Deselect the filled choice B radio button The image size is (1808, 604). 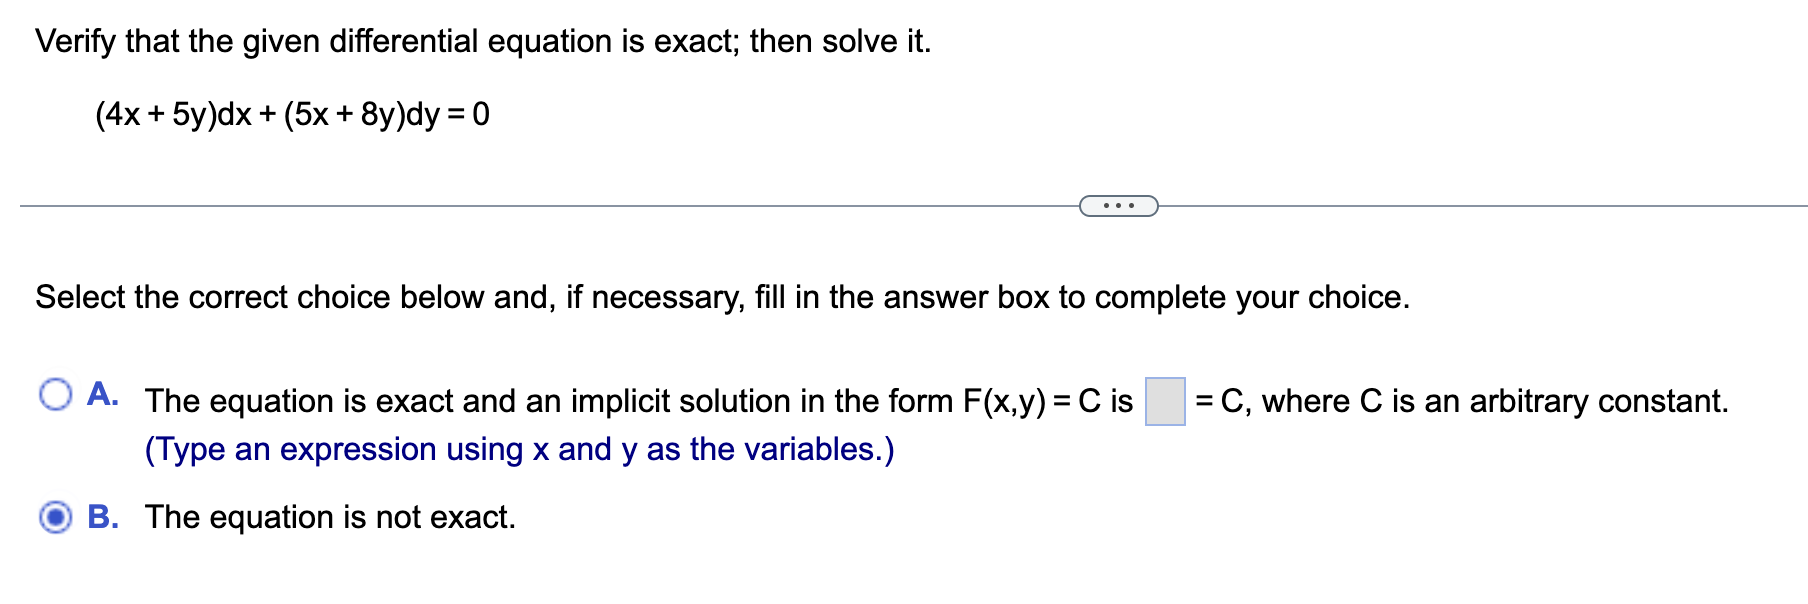(x=57, y=517)
